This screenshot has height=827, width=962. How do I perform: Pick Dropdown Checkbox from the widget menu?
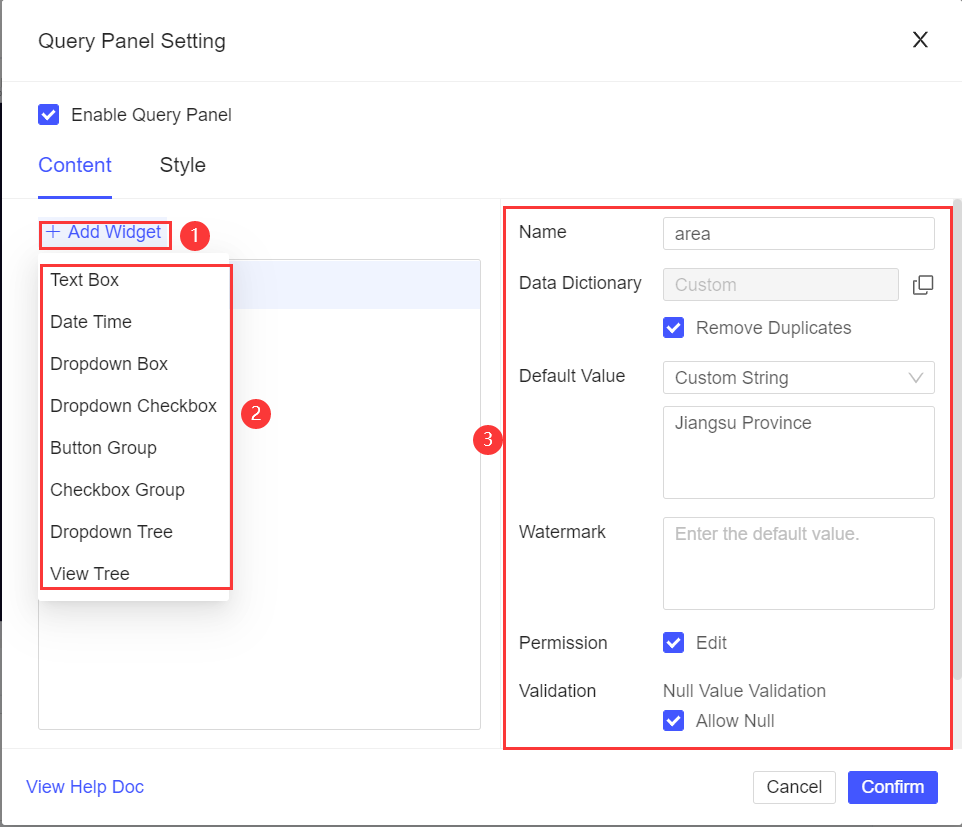click(133, 406)
